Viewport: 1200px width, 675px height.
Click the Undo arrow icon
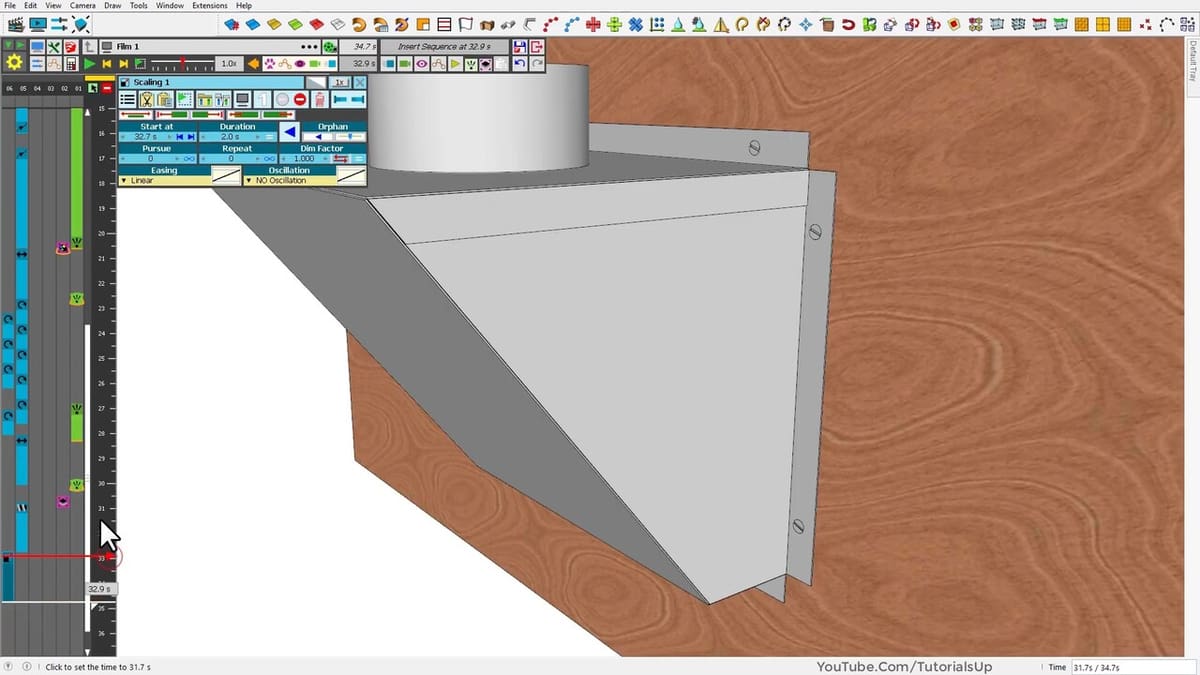pos(520,64)
